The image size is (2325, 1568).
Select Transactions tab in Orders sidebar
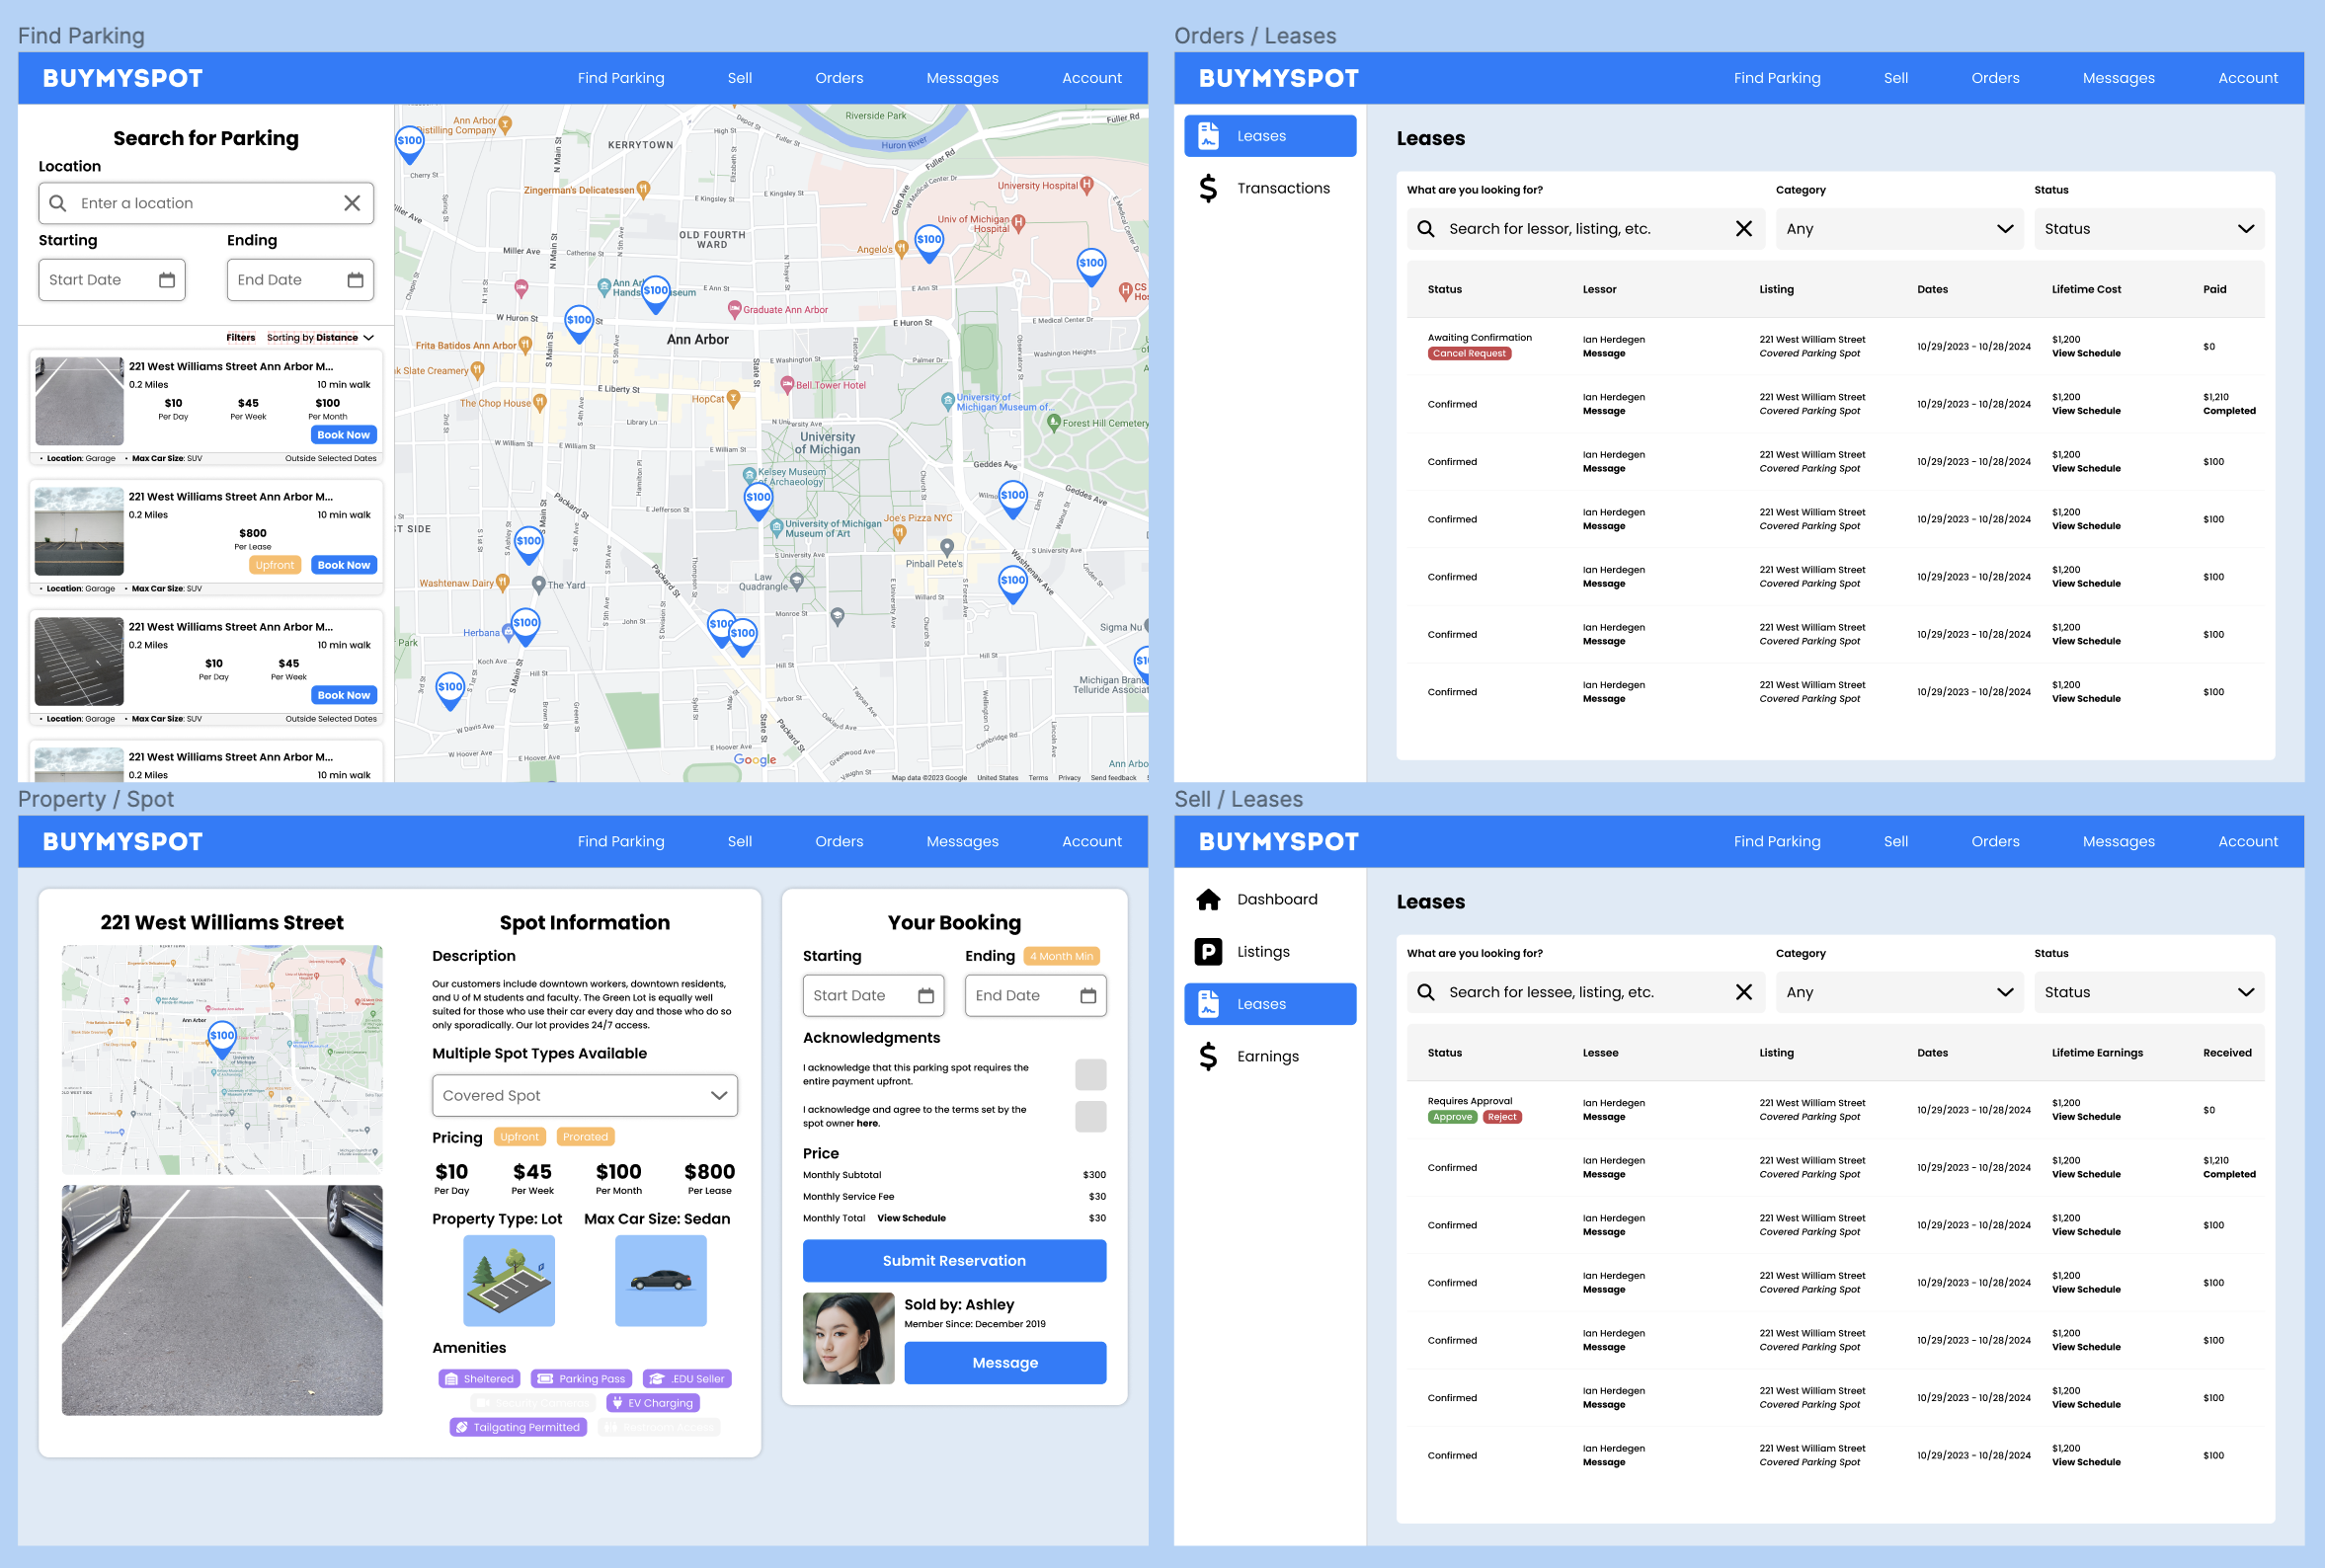[1270, 188]
